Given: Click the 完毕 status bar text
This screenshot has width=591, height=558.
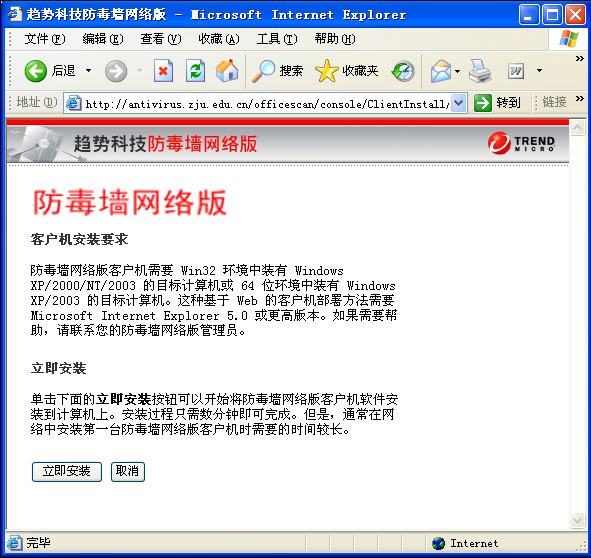Looking at the screenshot, I should click(x=38, y=543).
